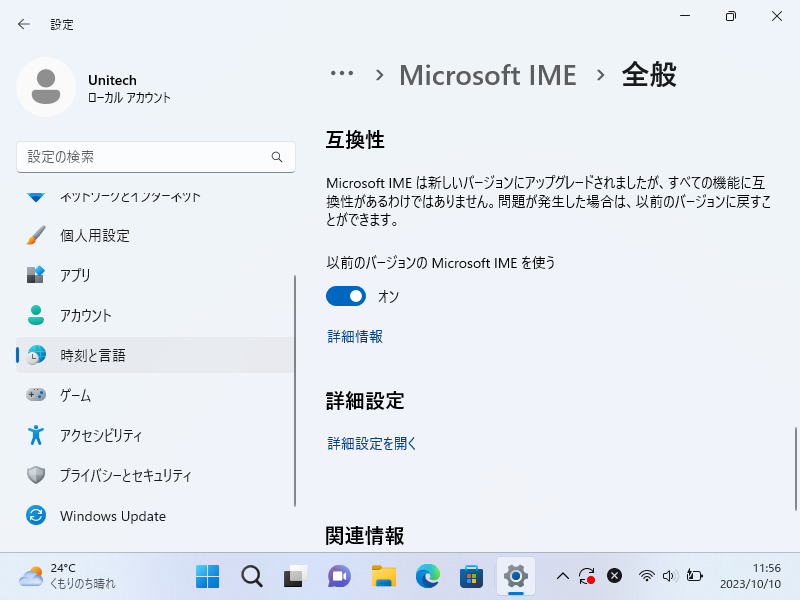Open the Windows Start menu
The image size is (800, 600).
207,577
